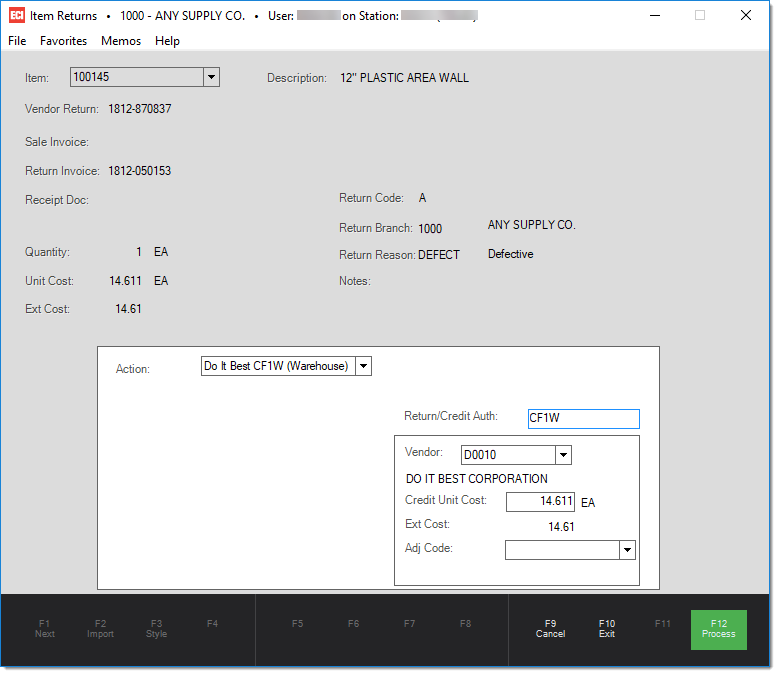Open the Help menu
The width and height of the screenshot is (777, 674).
tap(167, 41)
